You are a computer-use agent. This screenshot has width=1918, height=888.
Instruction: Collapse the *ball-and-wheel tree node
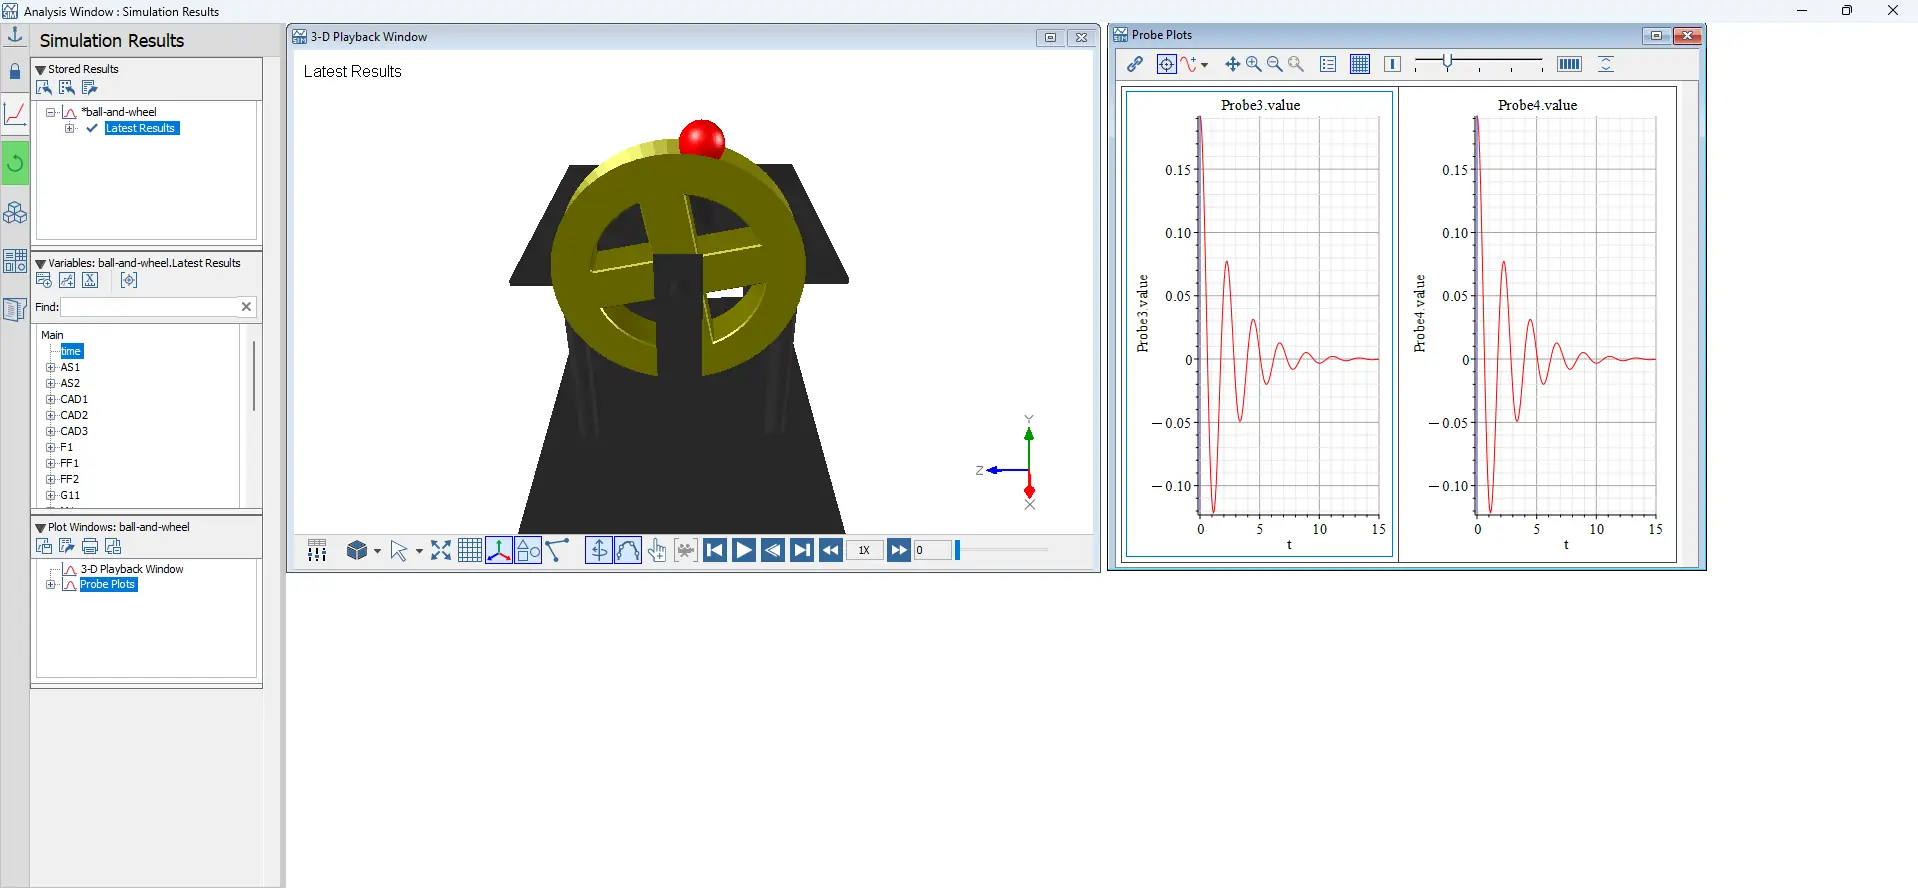50,112
